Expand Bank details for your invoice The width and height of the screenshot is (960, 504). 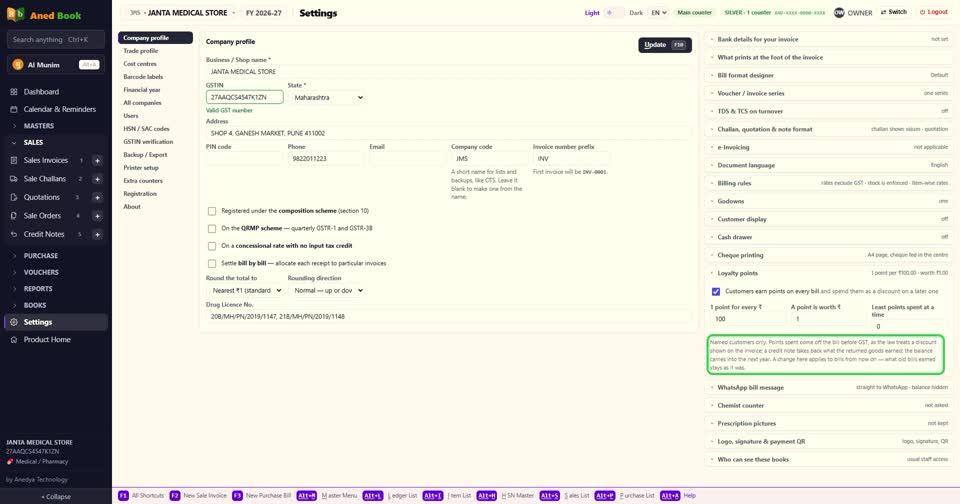coord(829,39)
